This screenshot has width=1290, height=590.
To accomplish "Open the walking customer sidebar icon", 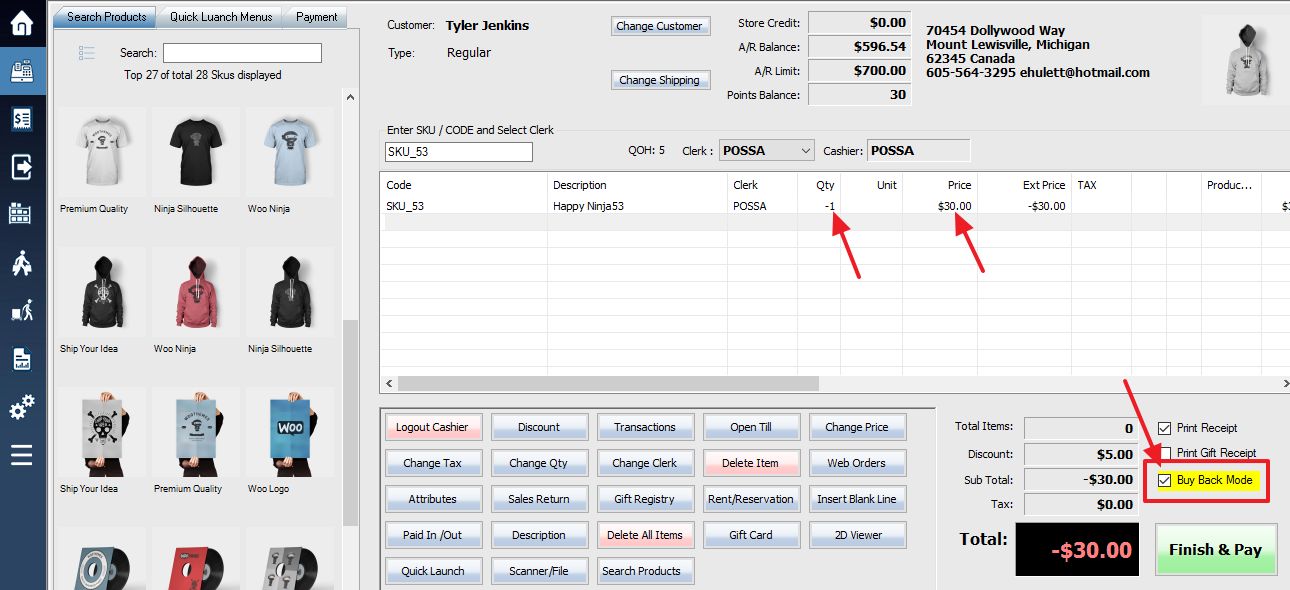I will (22, 263).
